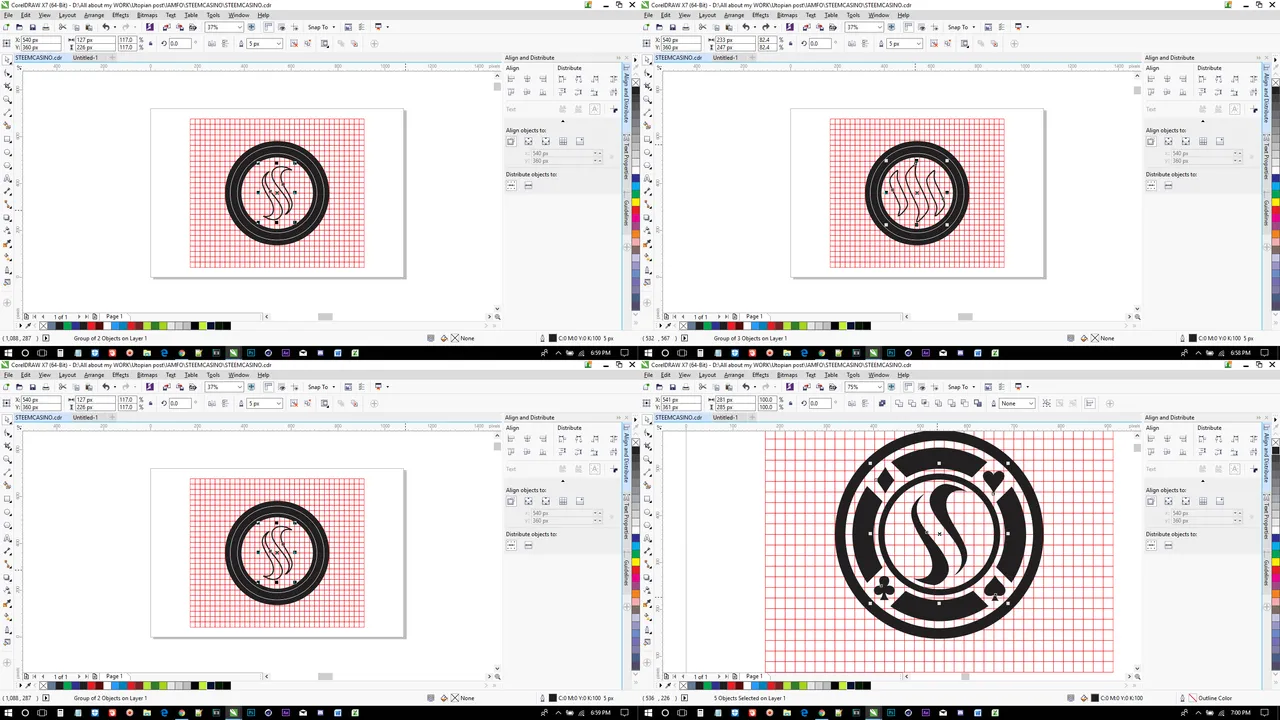Select the Zoom tool in top-right window toolbox
The height and width of the screenshot is (720, 1280).
pyautogui.click(x=648, y=101)
